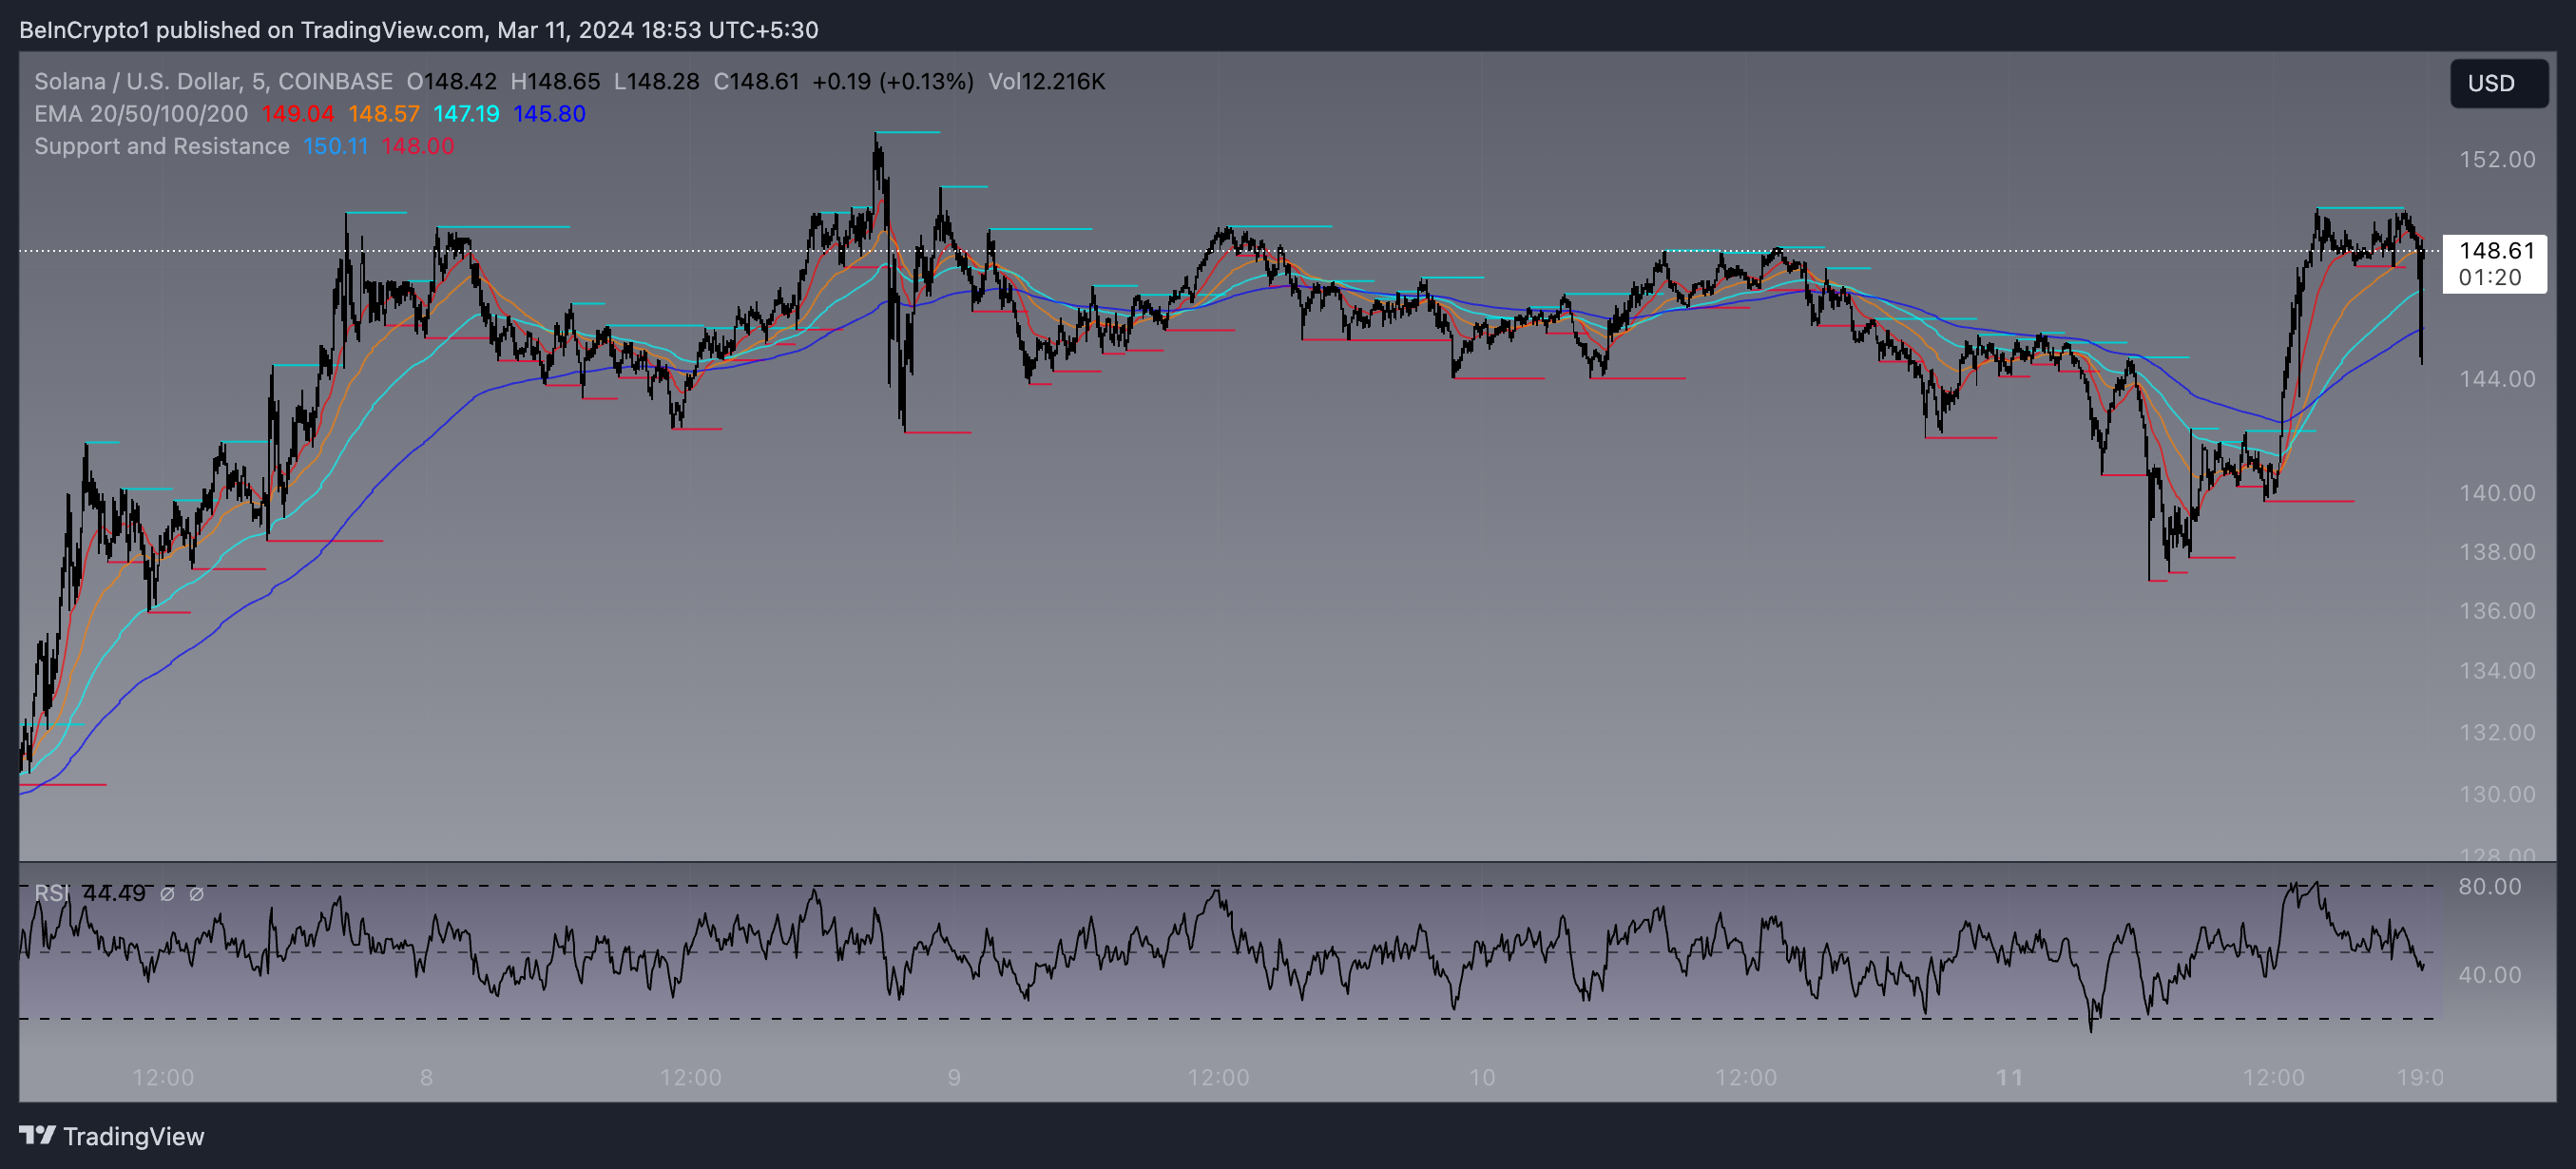Click the first empty-value symbol beside RSI
This screenshot has width=2576, height=1169.
coord(168,894)
